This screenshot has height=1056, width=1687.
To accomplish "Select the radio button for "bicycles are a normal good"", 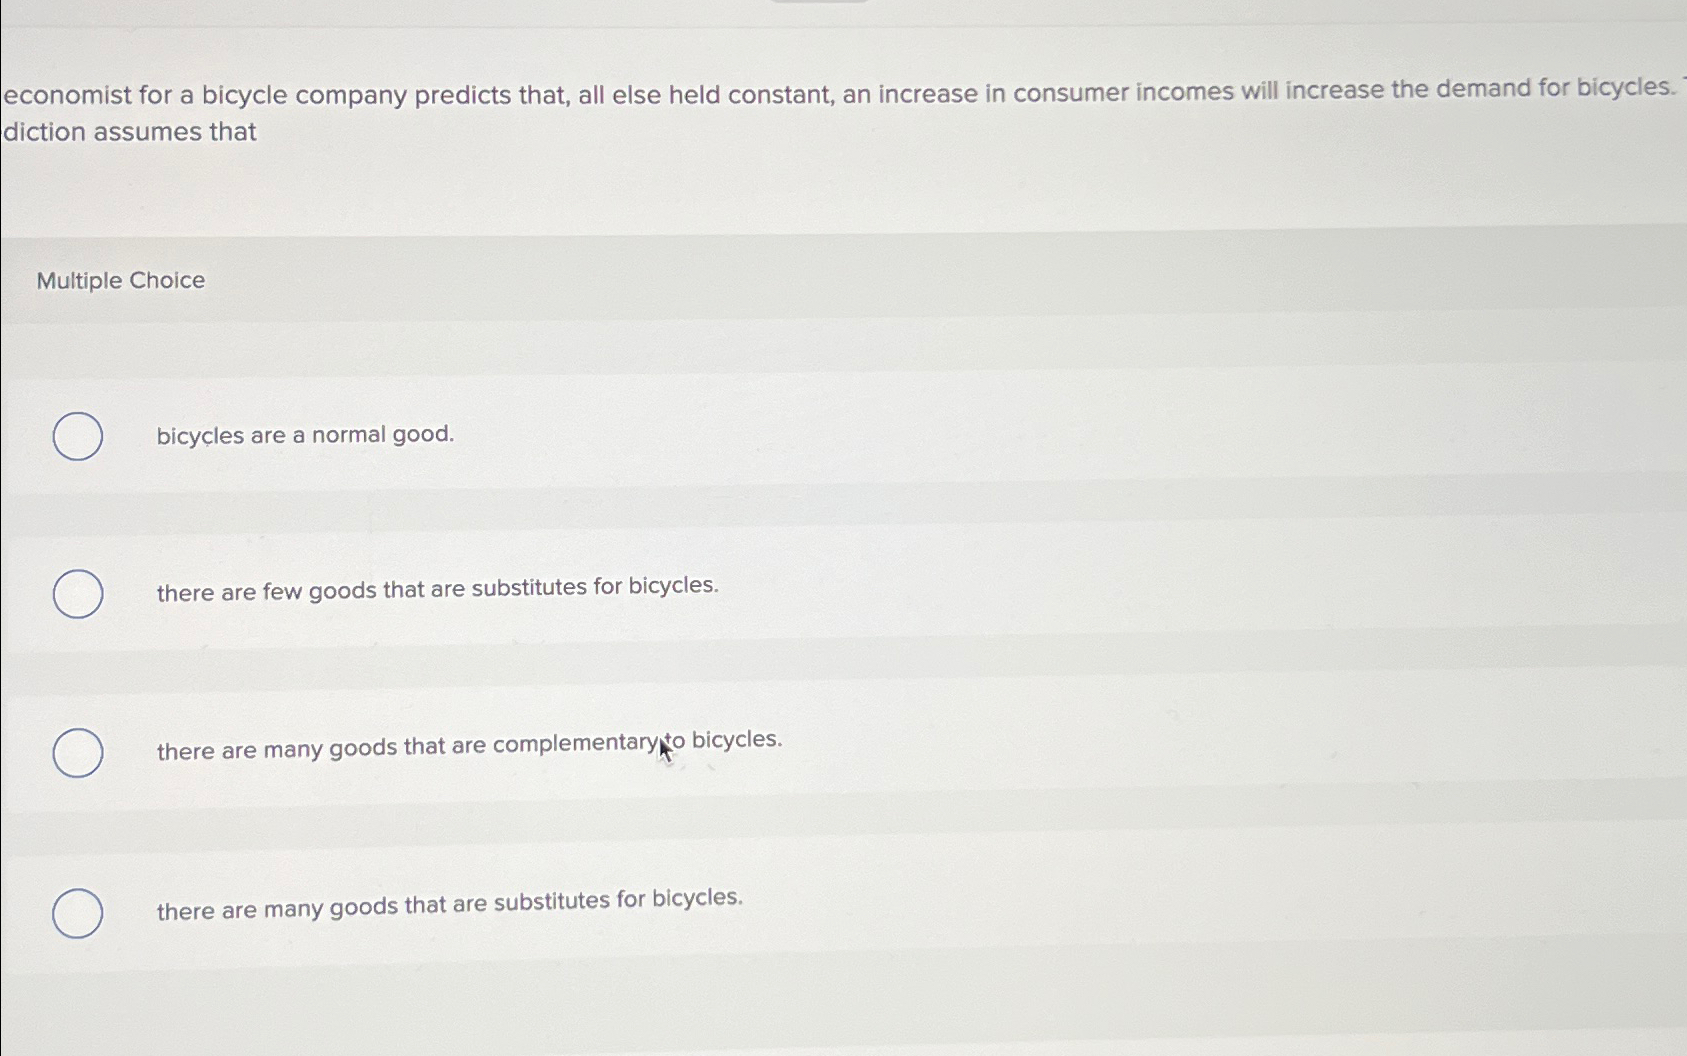I will pyautogui.click(x=77, y=437).
